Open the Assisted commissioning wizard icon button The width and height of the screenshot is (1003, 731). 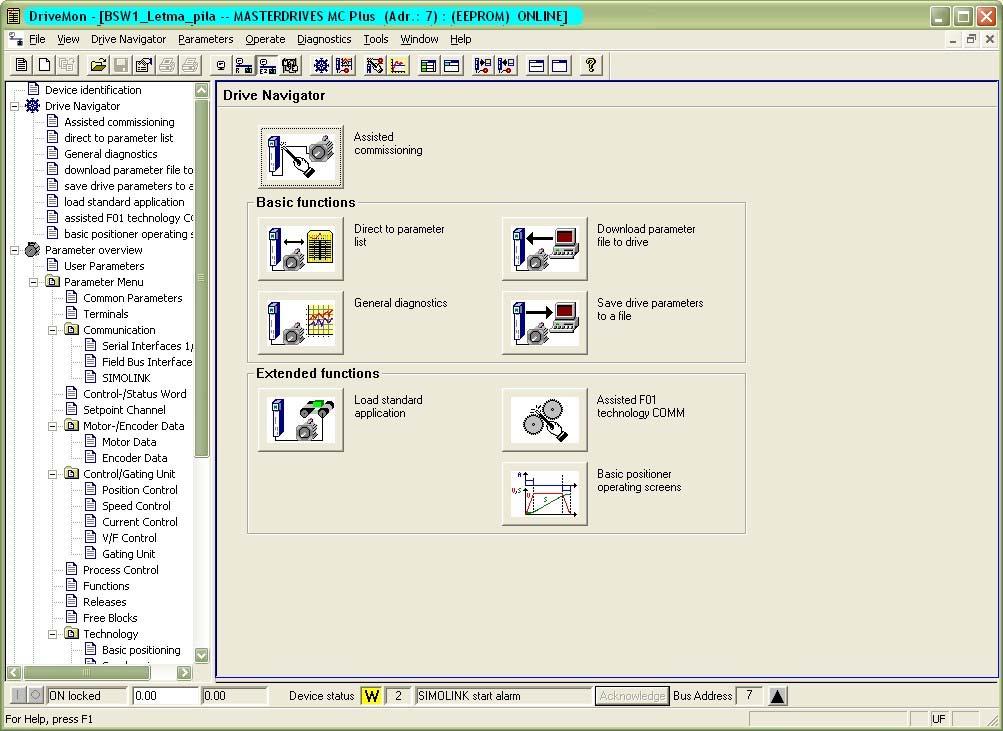[x=301, y=157]
